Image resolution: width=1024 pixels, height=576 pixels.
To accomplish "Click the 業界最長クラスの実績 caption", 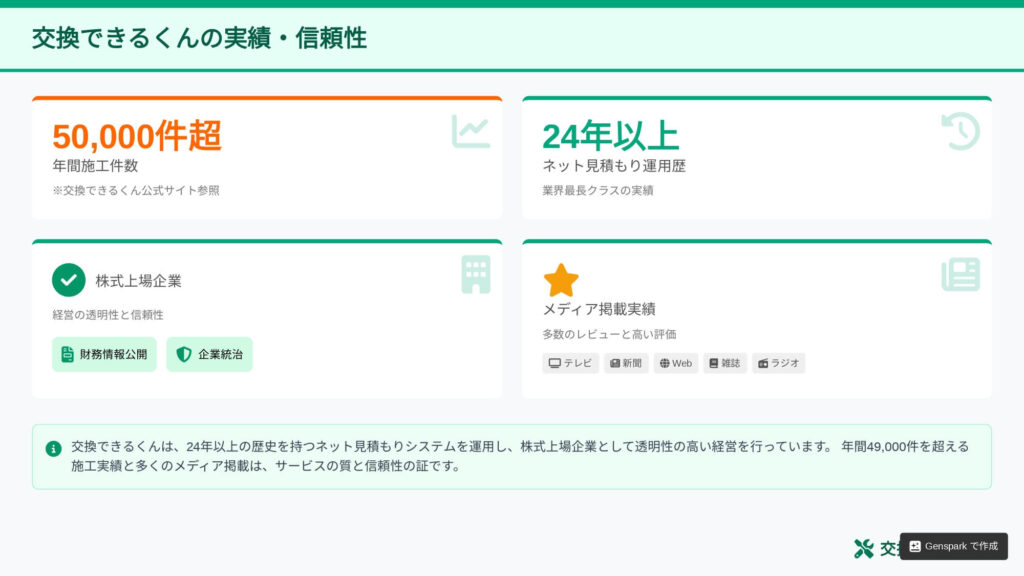I will coord(598,191).
